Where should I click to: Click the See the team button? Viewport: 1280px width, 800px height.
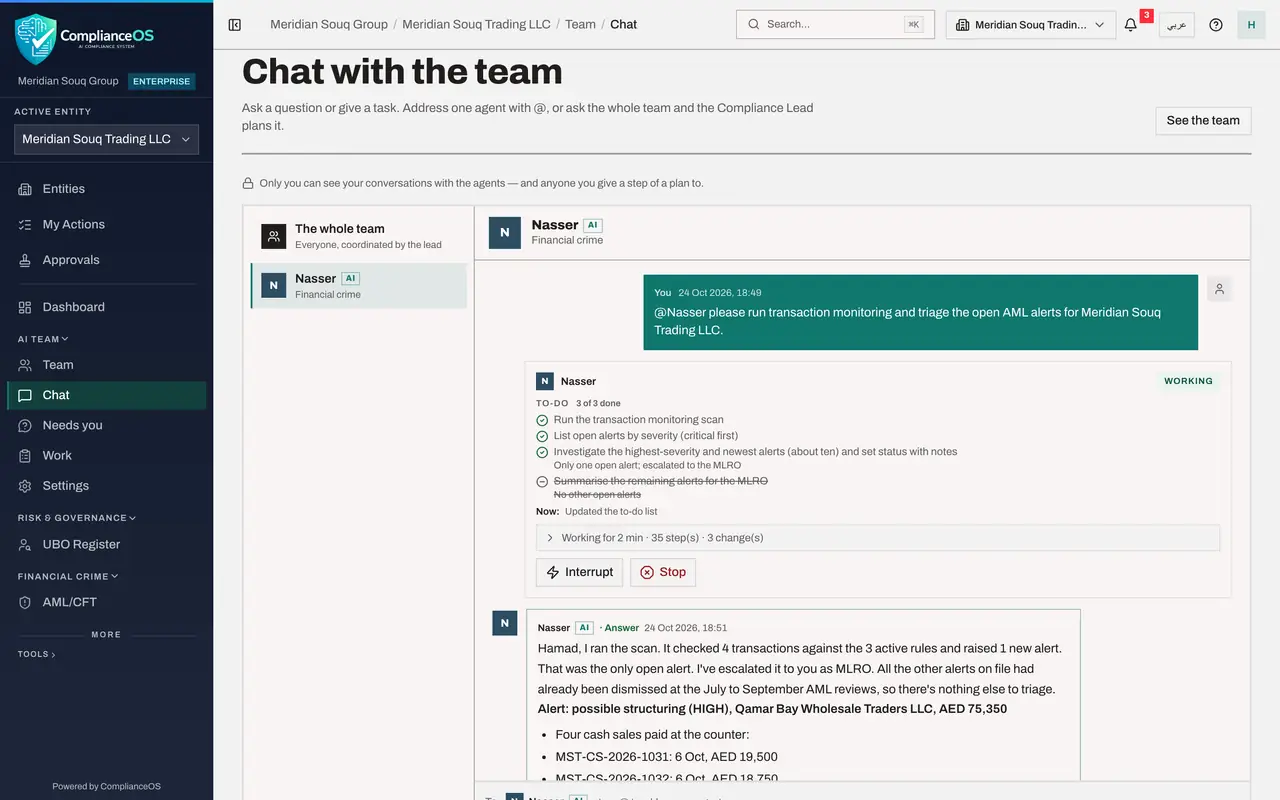pos(1203,120)
